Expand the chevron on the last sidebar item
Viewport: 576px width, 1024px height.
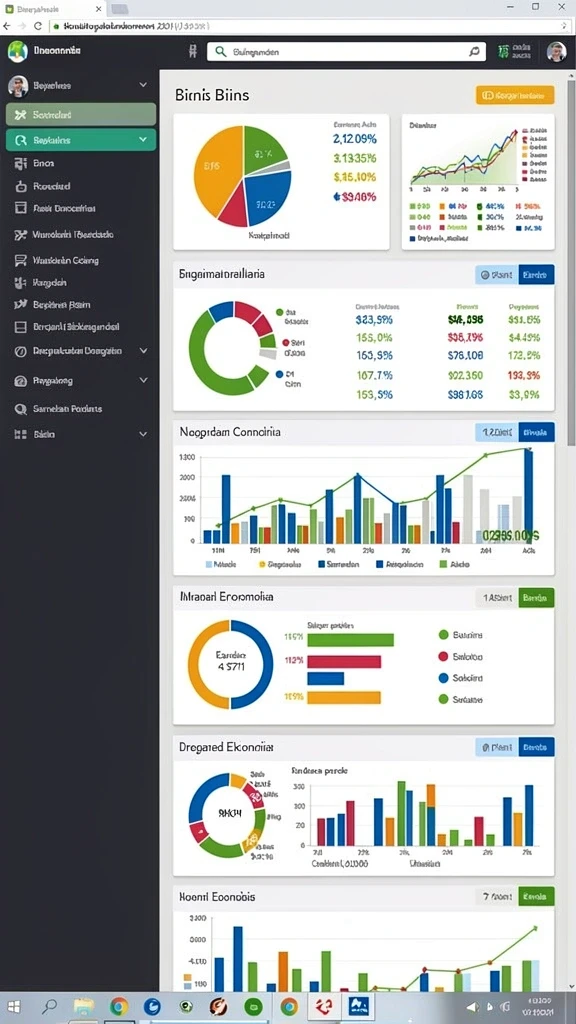(x=143, y=434)
